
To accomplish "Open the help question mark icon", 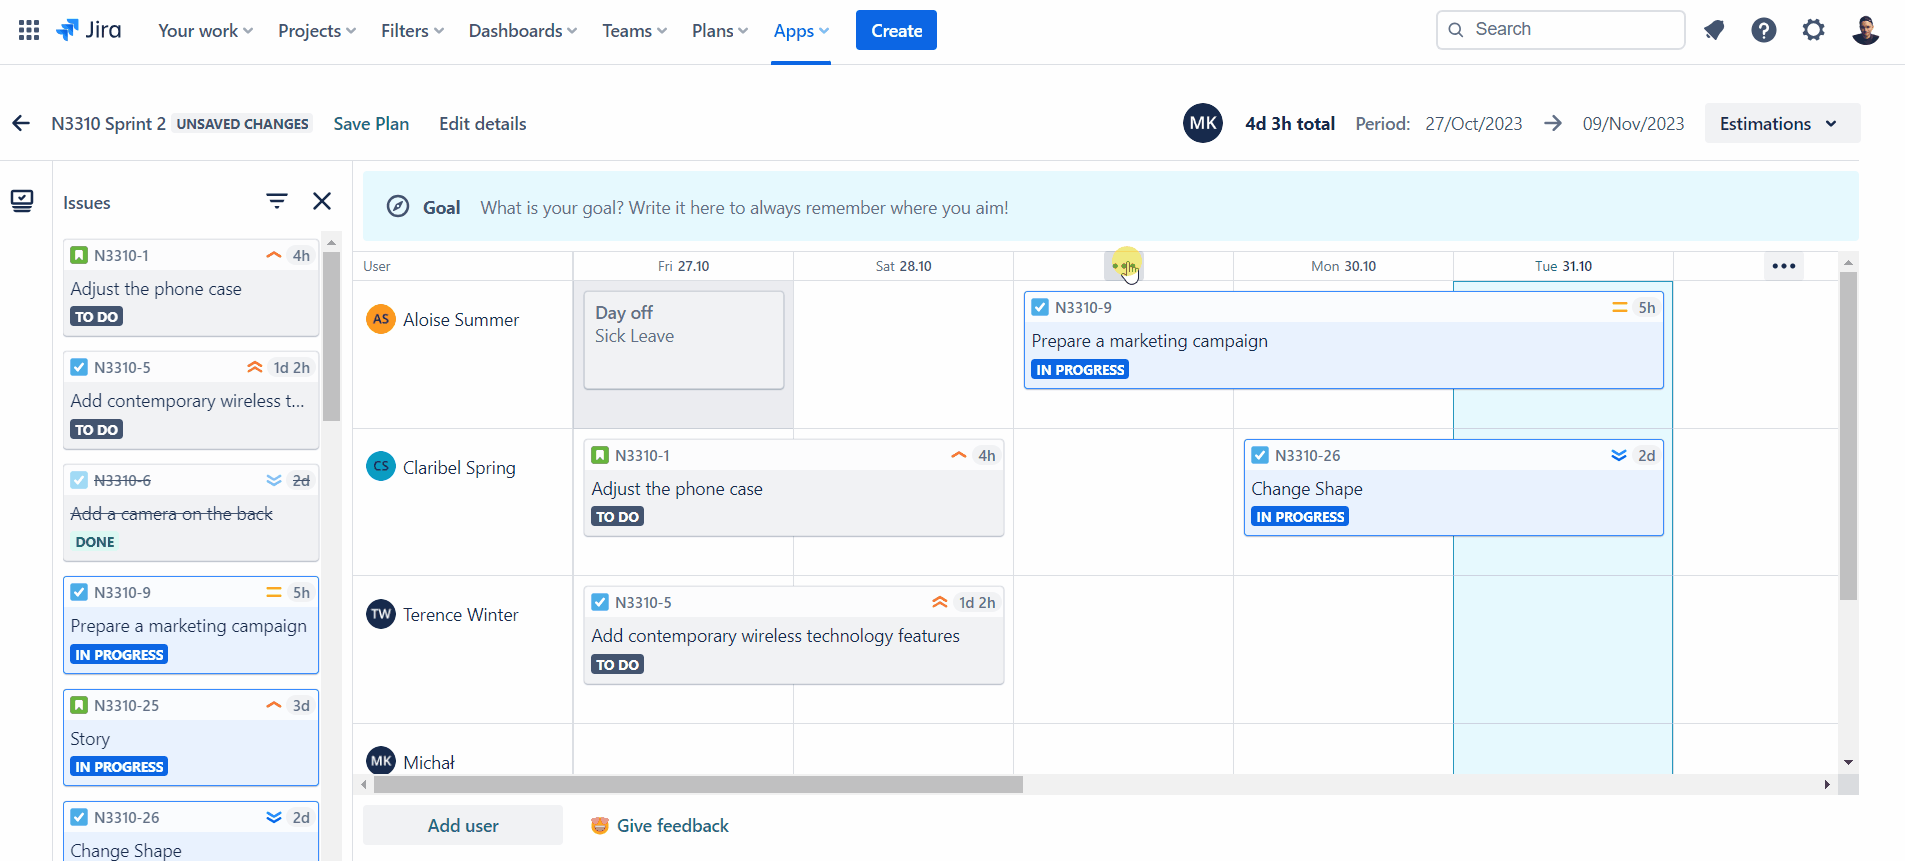I will pos(1764,30).
